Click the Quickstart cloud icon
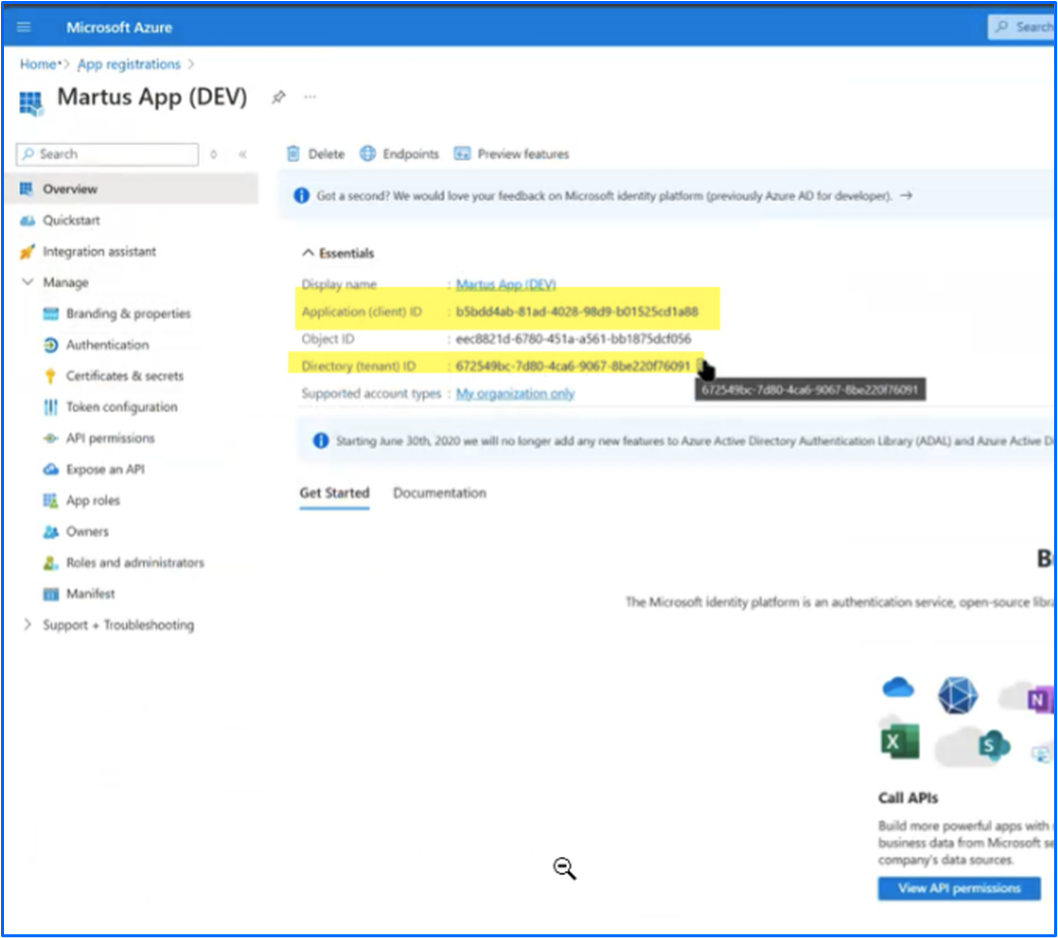Image resolution: width=1058 pixels, height=938 pixels. (27, 221)
